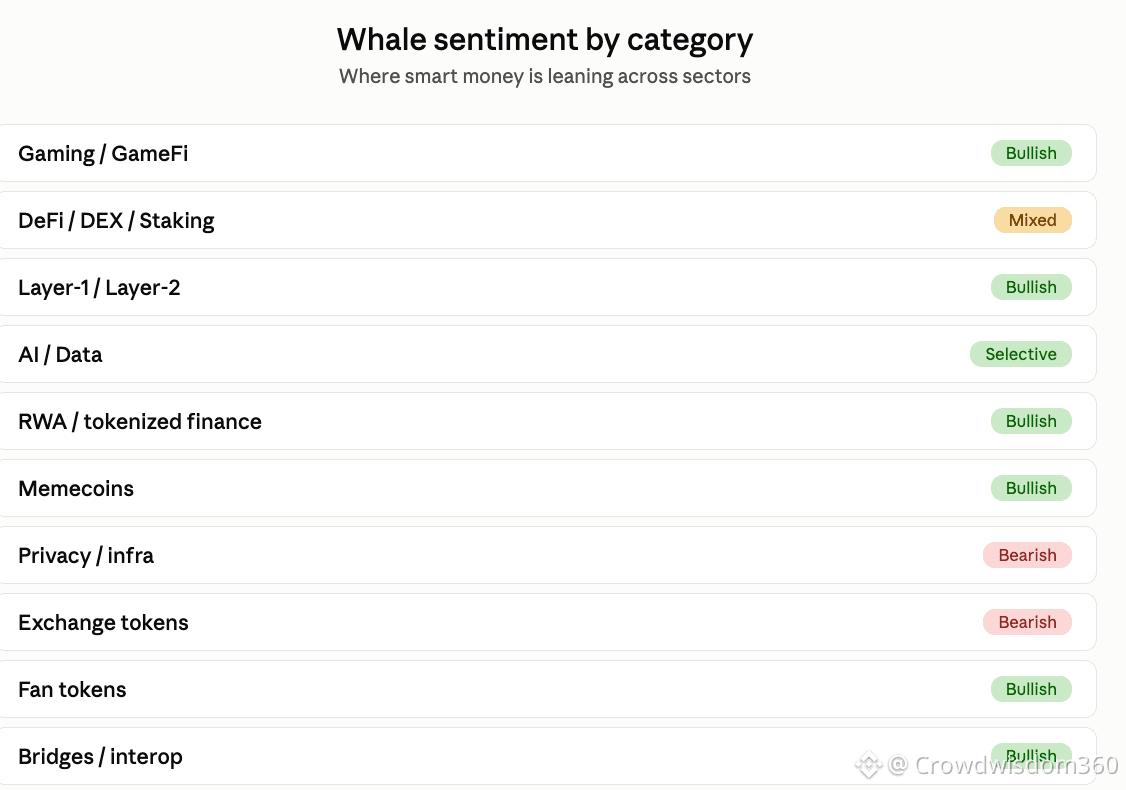Open the DeFi / DEX / Staking row

pyautogui.click(x=548, y=220)
